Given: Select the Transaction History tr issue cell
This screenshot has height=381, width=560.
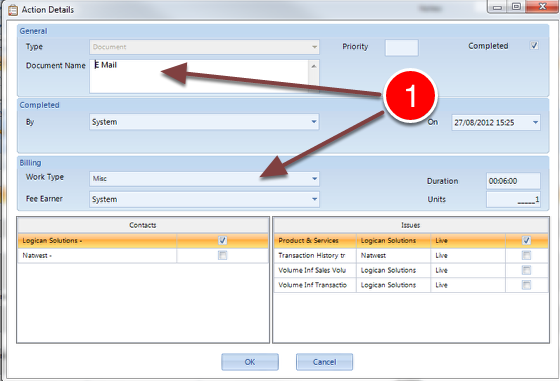Looking at the screenshot, I should click(x=315, y=256).
